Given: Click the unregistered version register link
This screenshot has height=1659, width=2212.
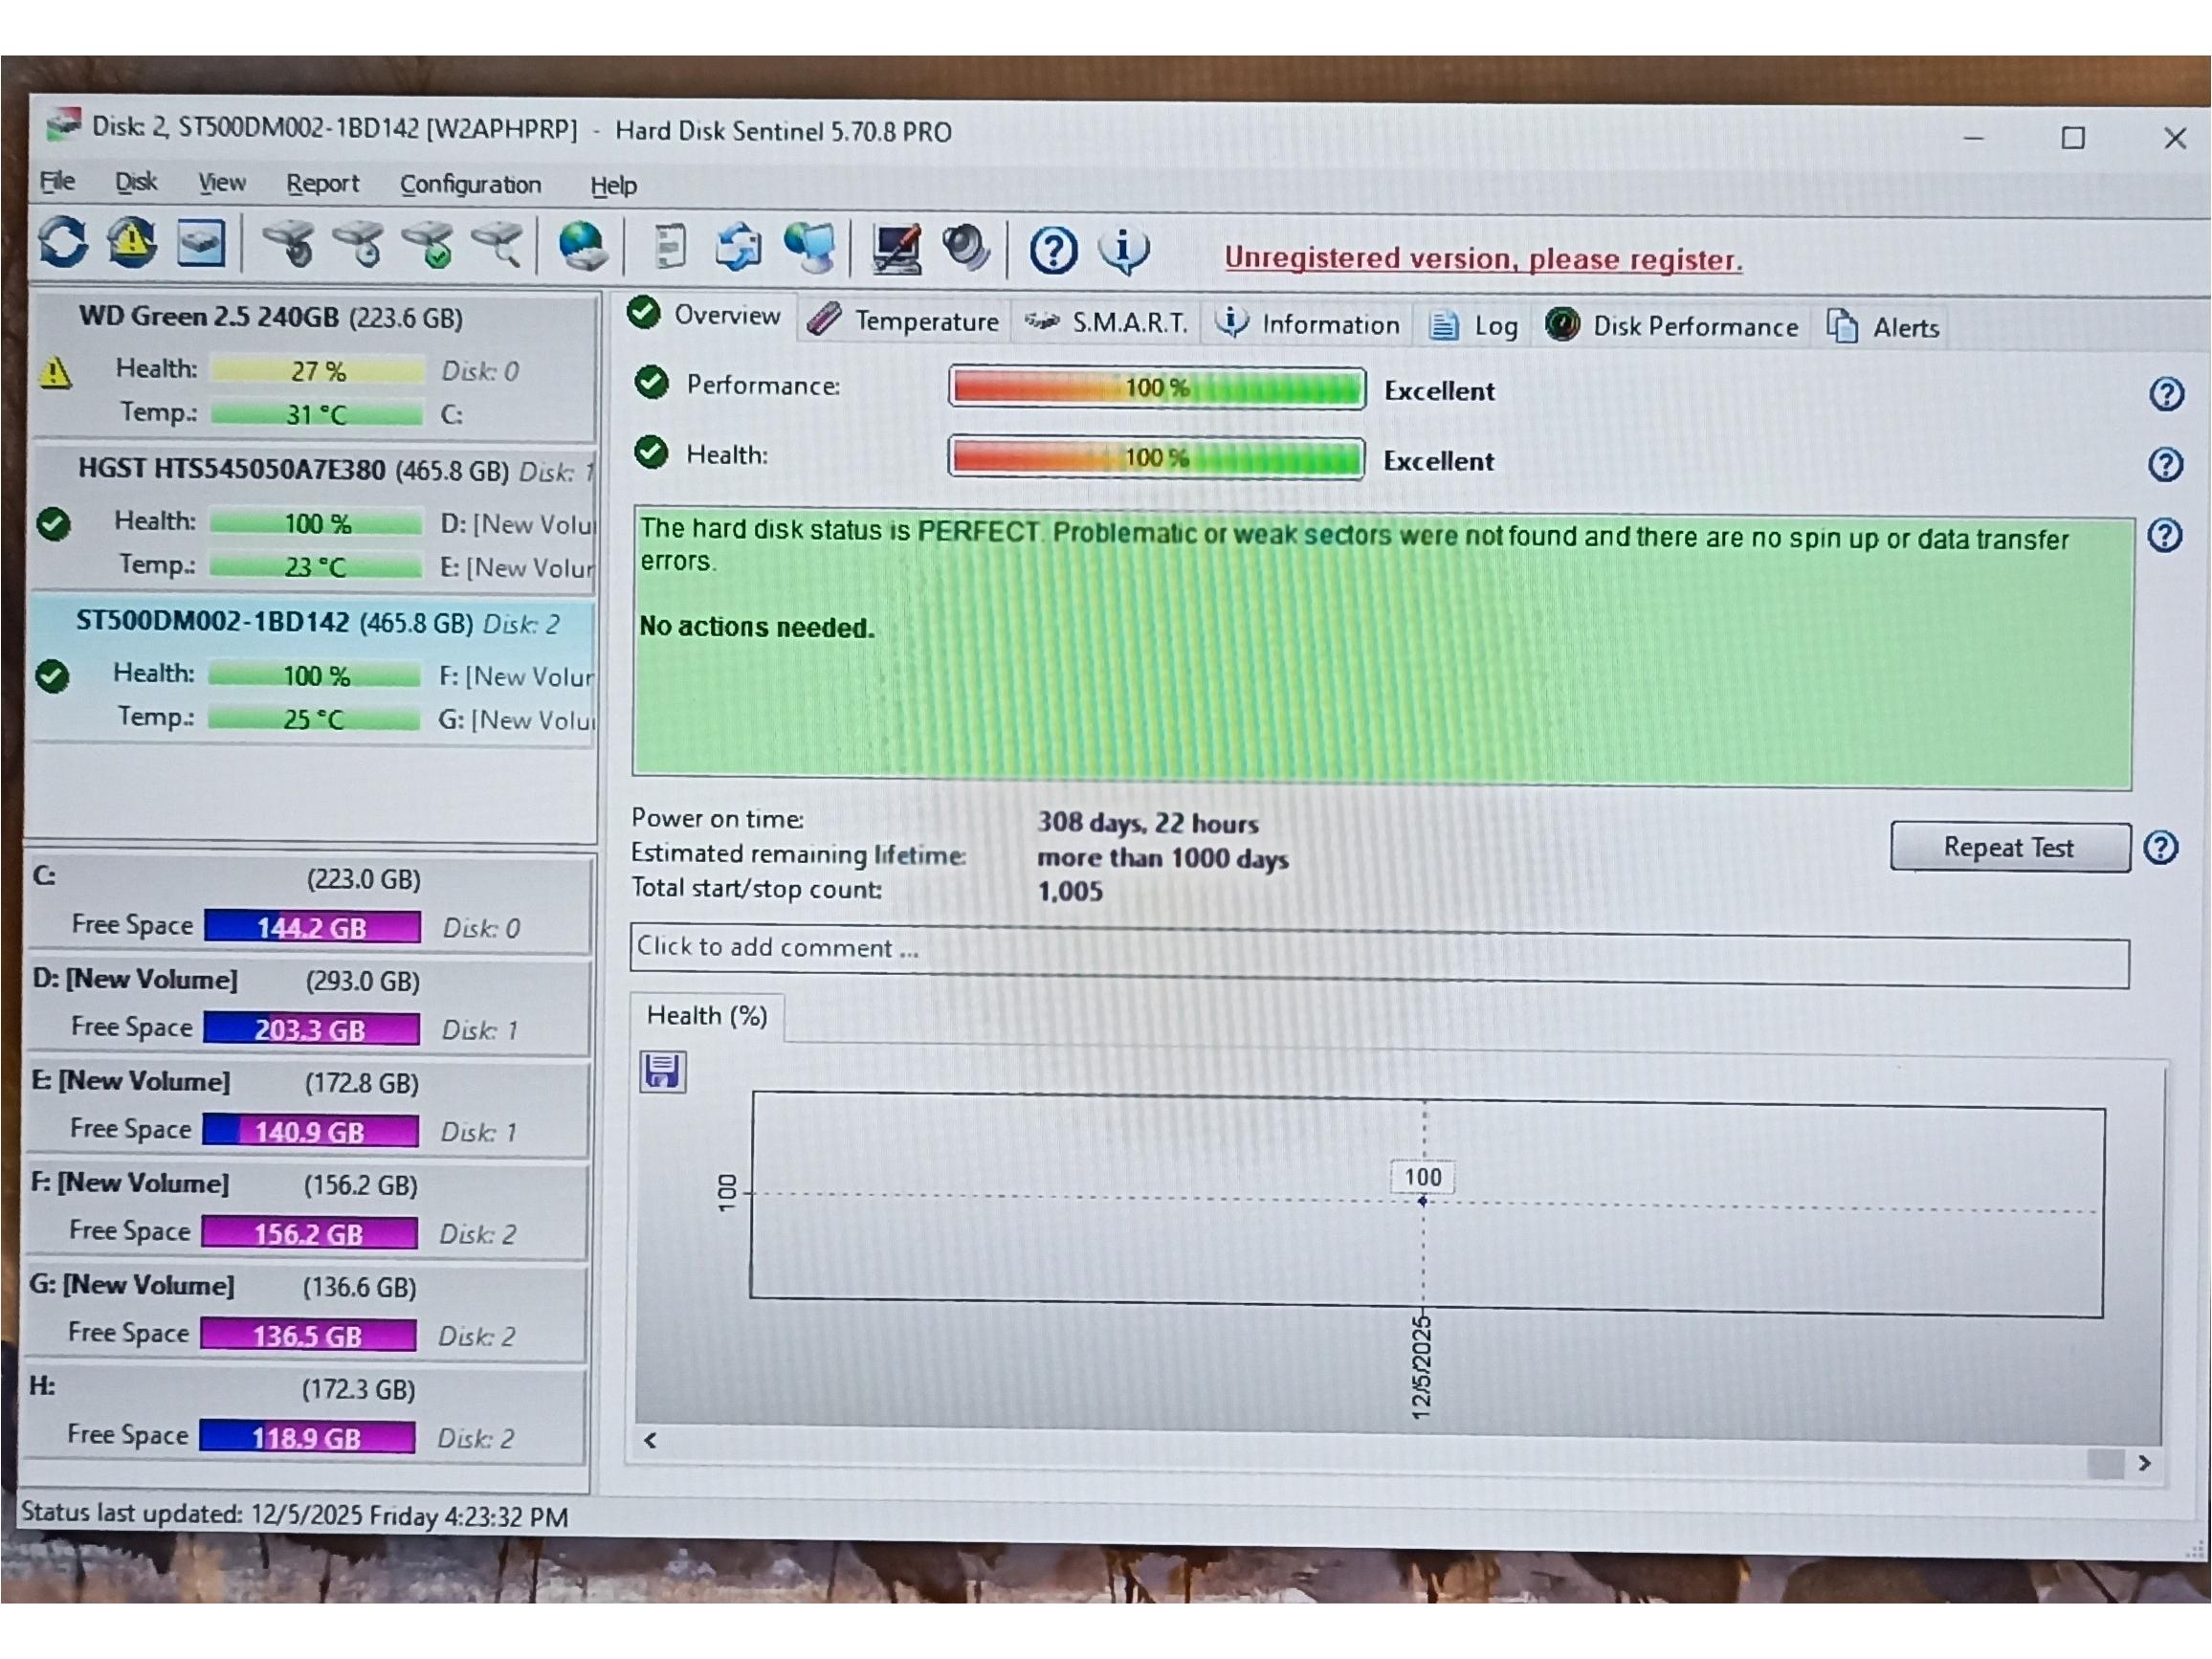Looking at the screenshot, I should click(1483, 259).
